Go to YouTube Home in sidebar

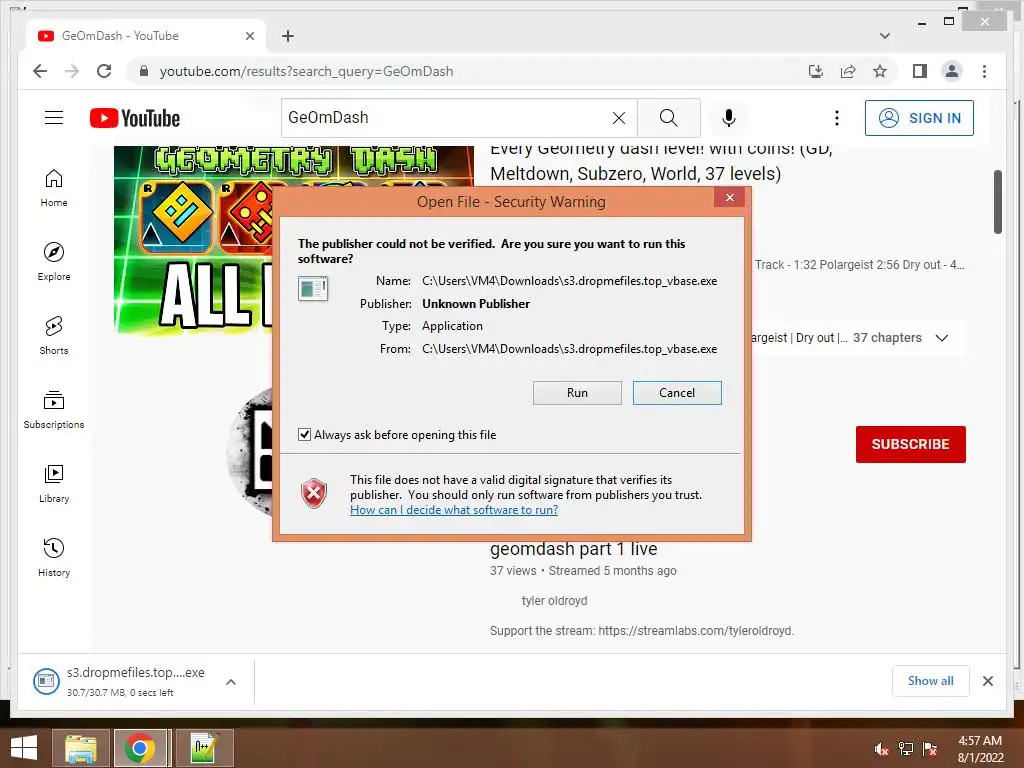(54, 188)
